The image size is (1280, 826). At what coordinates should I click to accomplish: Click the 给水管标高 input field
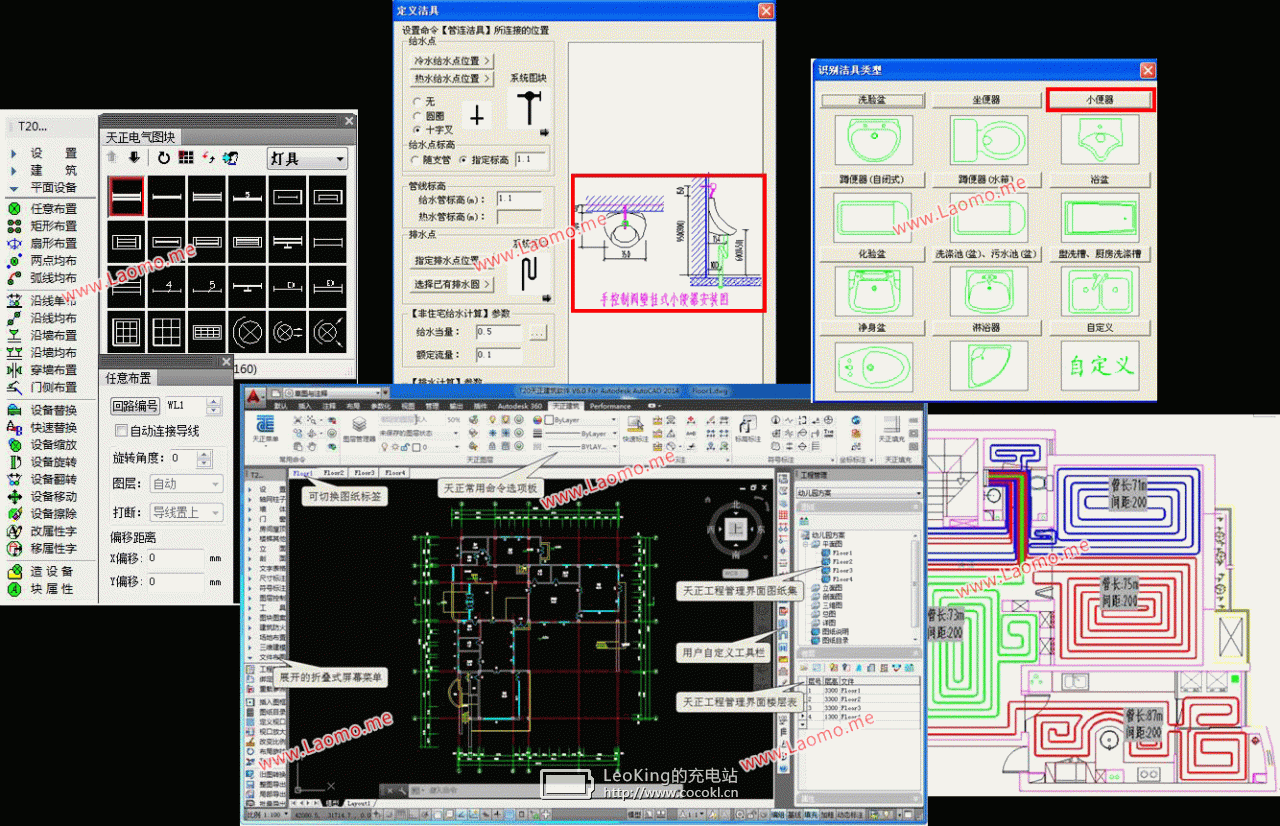(519, 199)
